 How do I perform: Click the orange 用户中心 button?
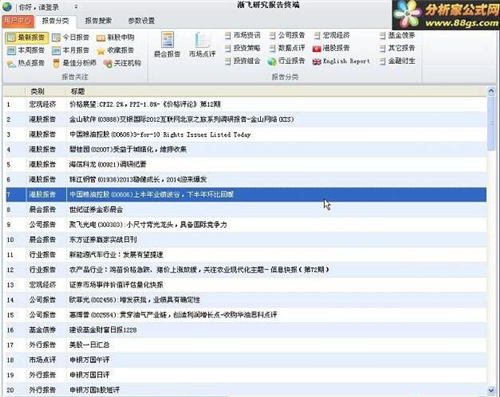pyautogui.click(x=18, y=21)
